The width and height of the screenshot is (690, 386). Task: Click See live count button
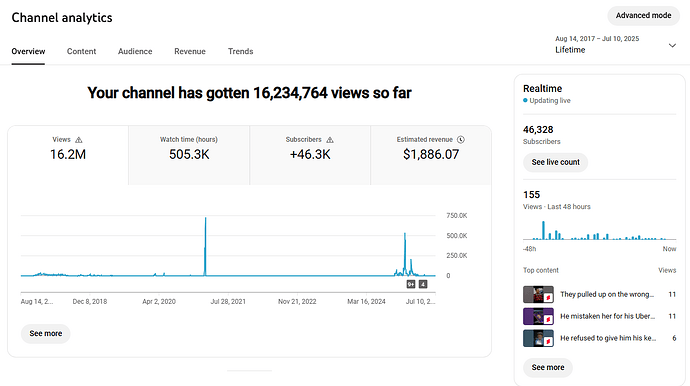pyautogui.click(x=555, y=162)
